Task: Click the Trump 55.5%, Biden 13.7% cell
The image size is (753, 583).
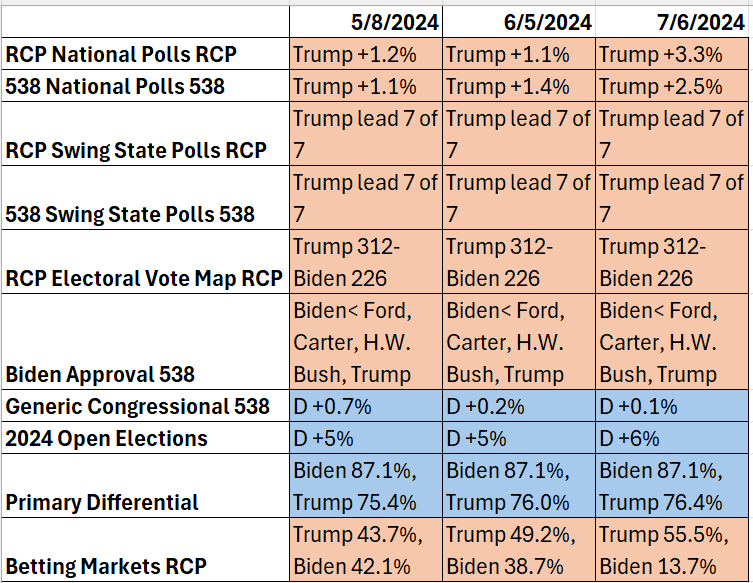Action: (672, 550)
